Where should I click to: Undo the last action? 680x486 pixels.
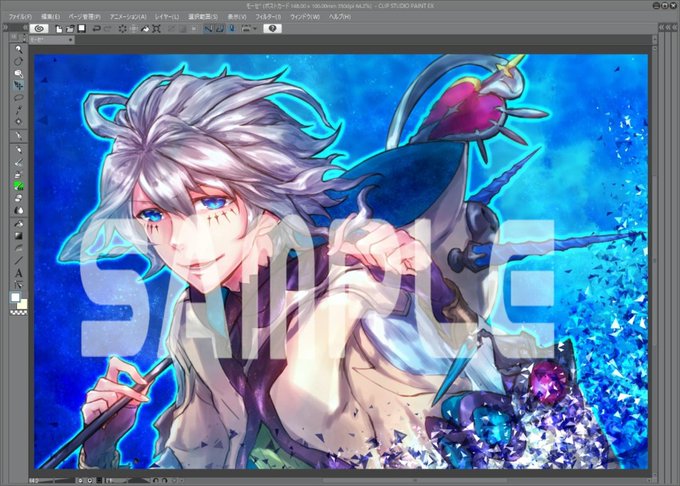tap(96, 29)
